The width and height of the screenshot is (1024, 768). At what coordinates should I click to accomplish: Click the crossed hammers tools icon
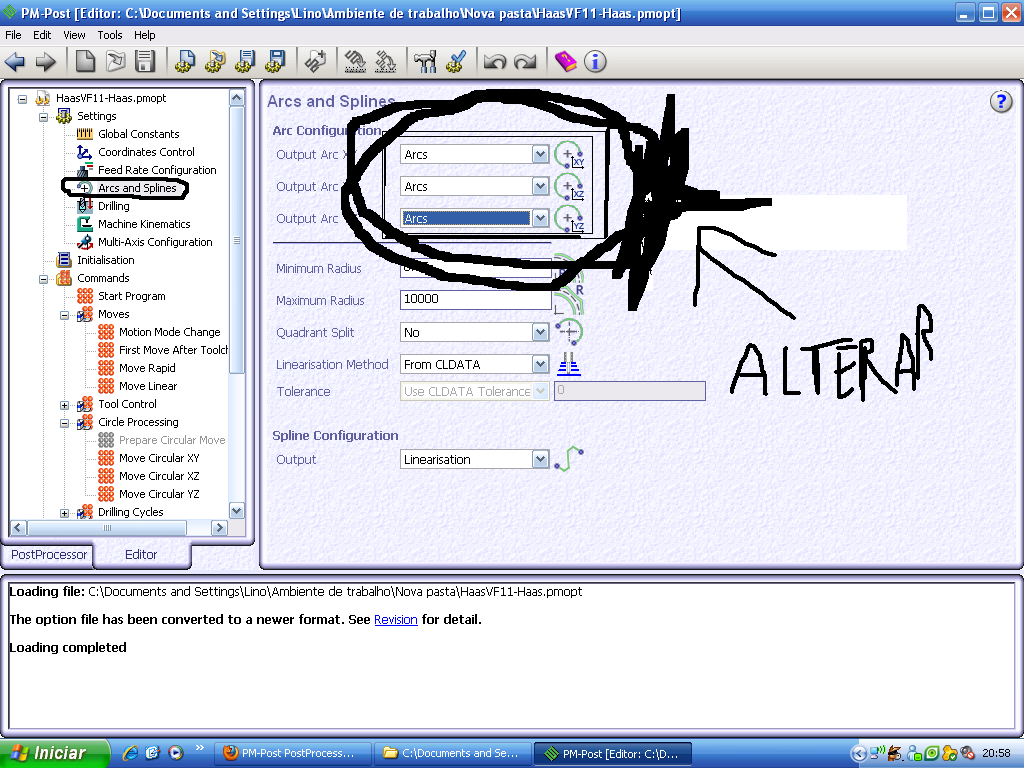(x=425, y=62)
